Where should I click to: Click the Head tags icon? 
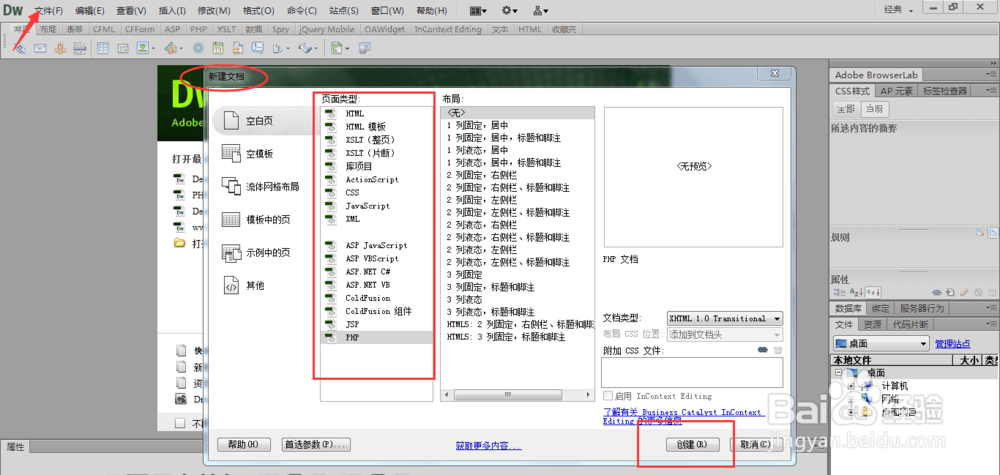[x=279, y=48]
